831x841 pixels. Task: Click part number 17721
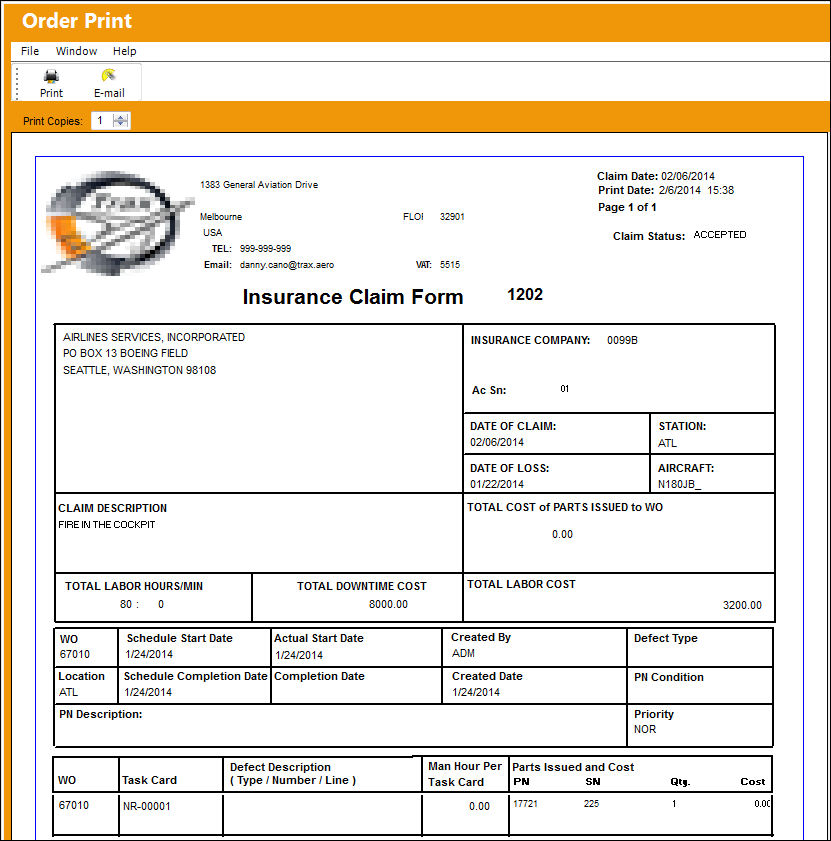(525, 804)
